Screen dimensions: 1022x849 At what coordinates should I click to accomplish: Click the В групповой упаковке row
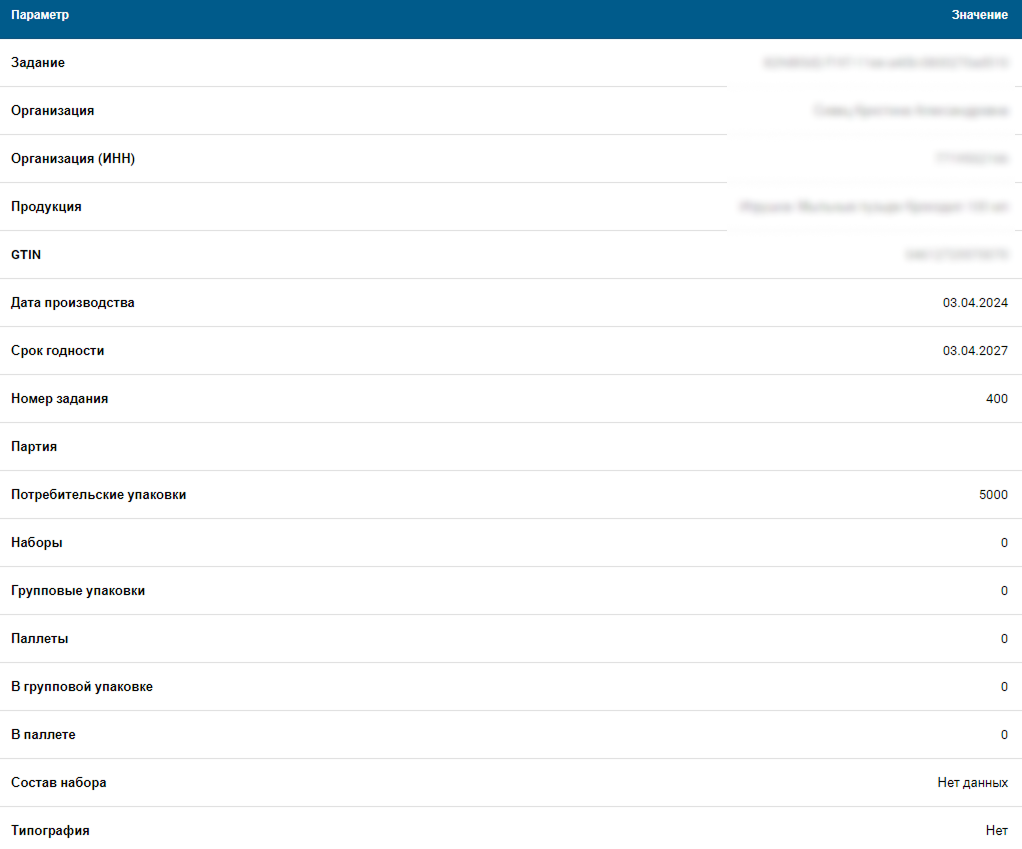pyautogui.click(x=79, y=687)
